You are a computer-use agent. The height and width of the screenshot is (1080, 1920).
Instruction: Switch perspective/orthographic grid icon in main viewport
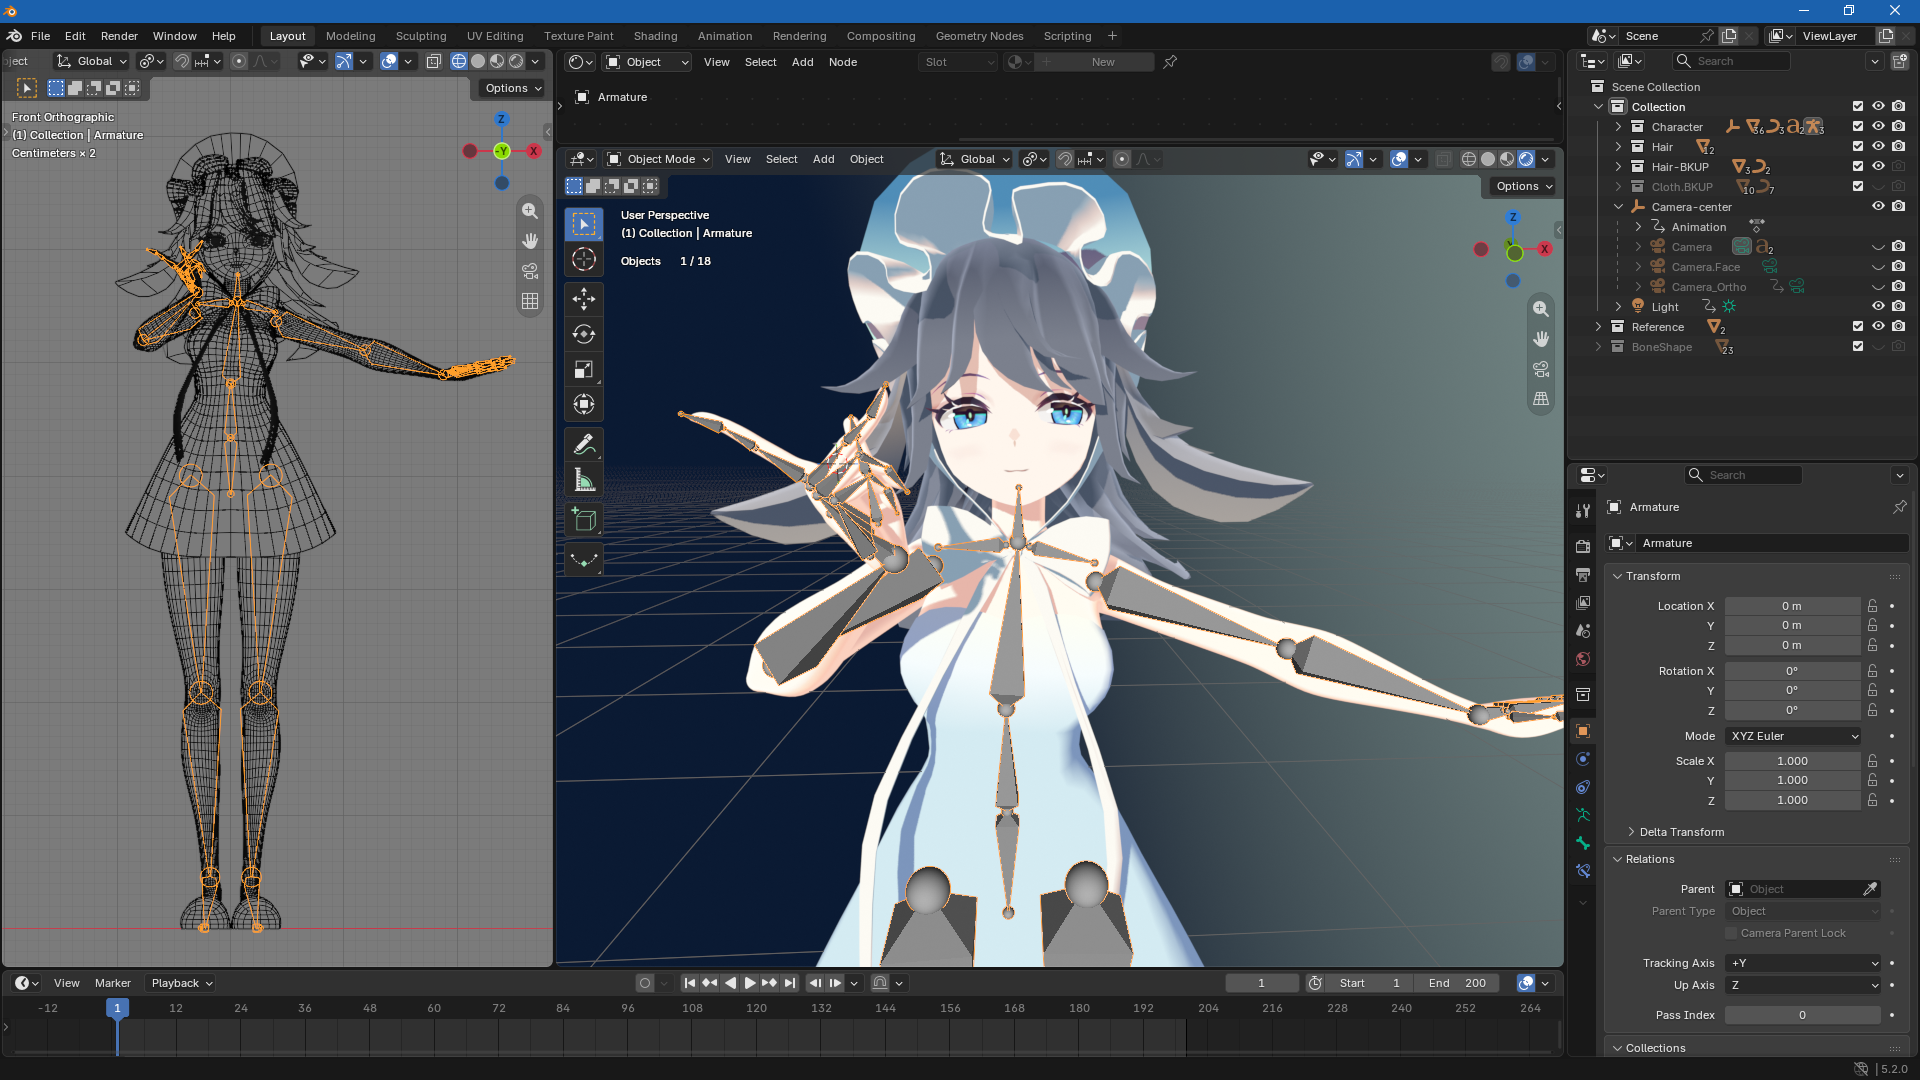[1541, 399]
